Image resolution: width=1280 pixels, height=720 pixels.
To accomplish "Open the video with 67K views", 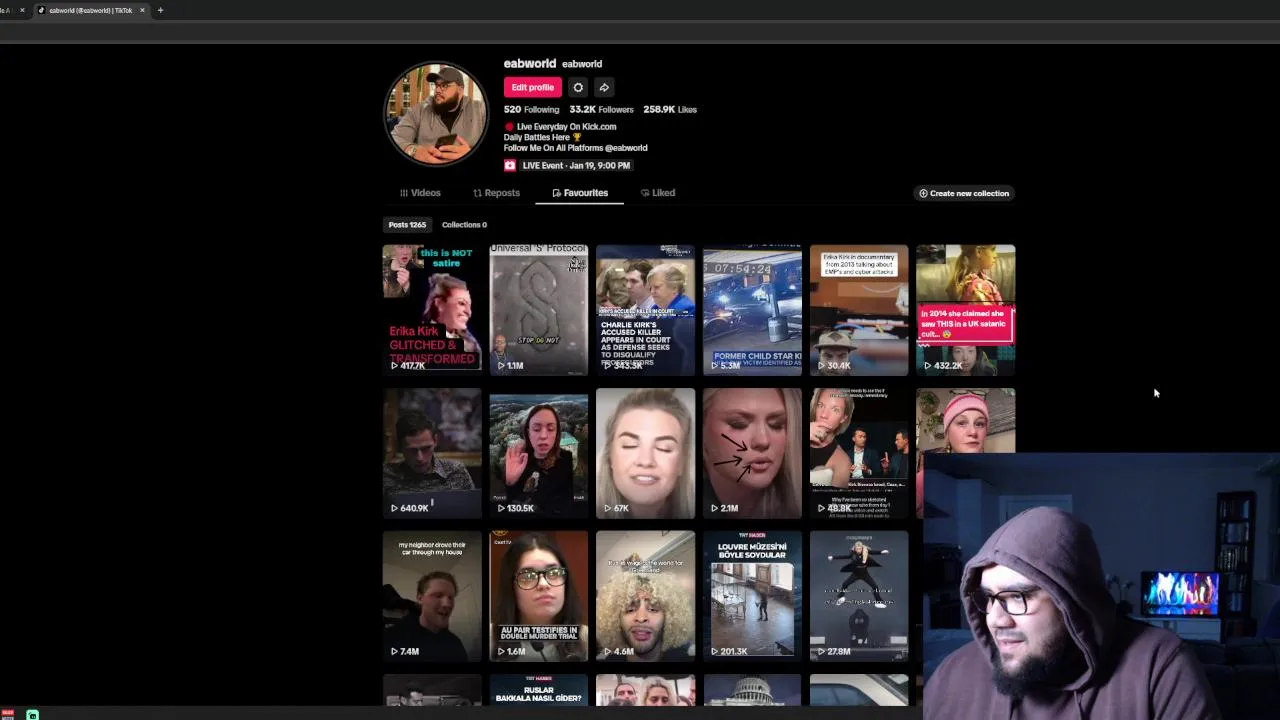I will coord(645,453).
